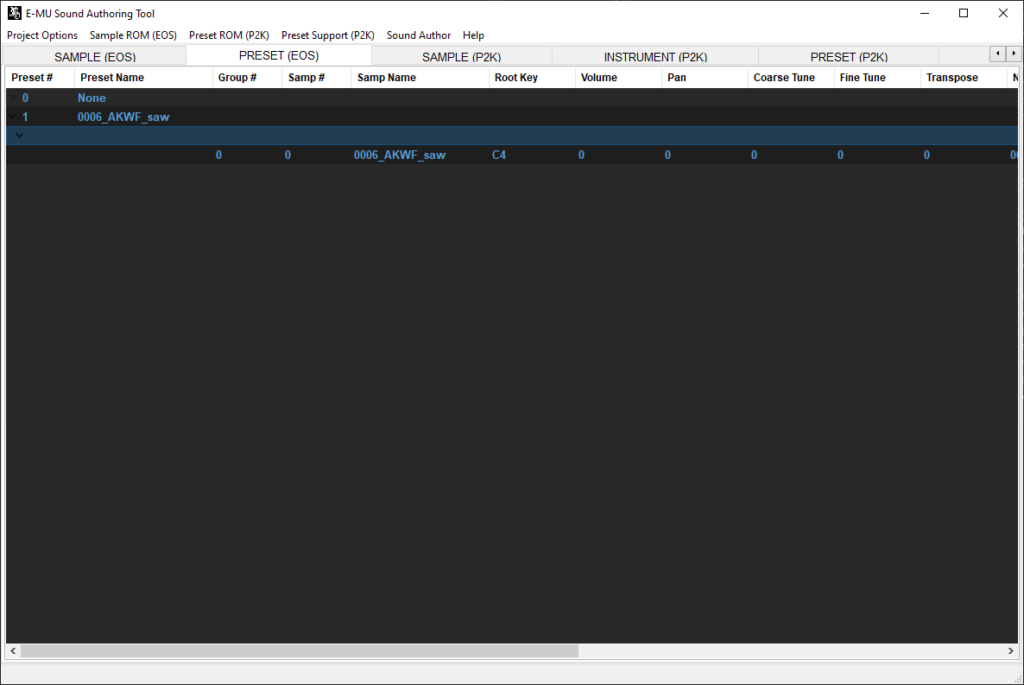Open the Sound Author menu
The image size is (1024, 685).
pos(419,35)
